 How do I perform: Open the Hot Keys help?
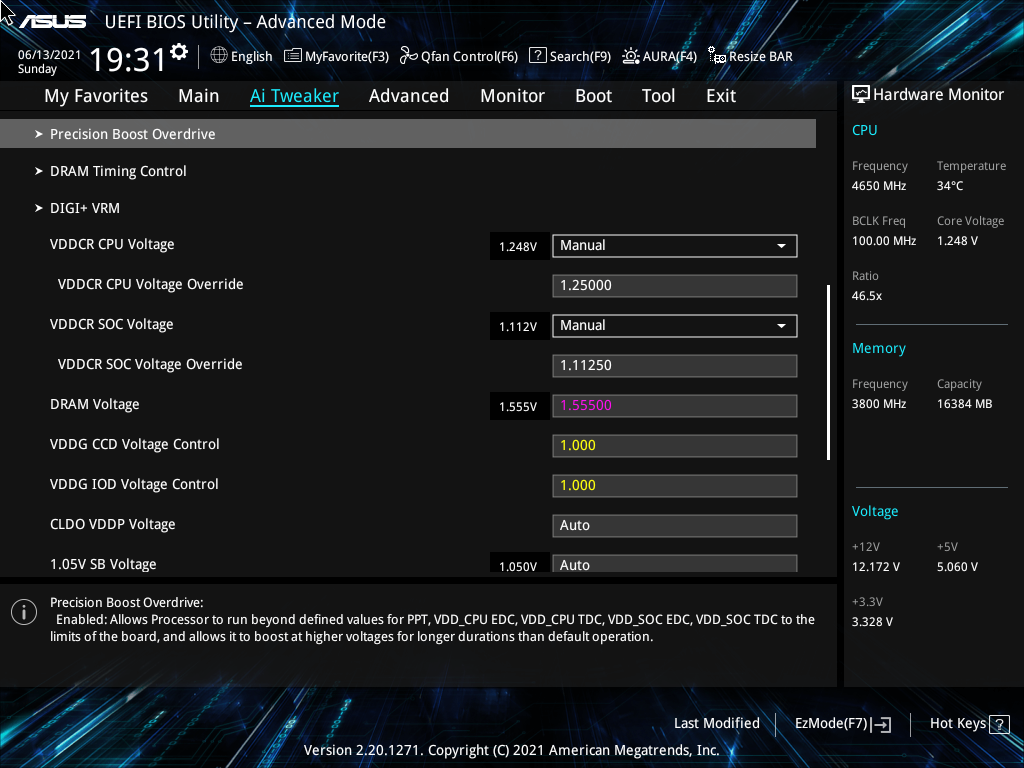tap(969, 724)
